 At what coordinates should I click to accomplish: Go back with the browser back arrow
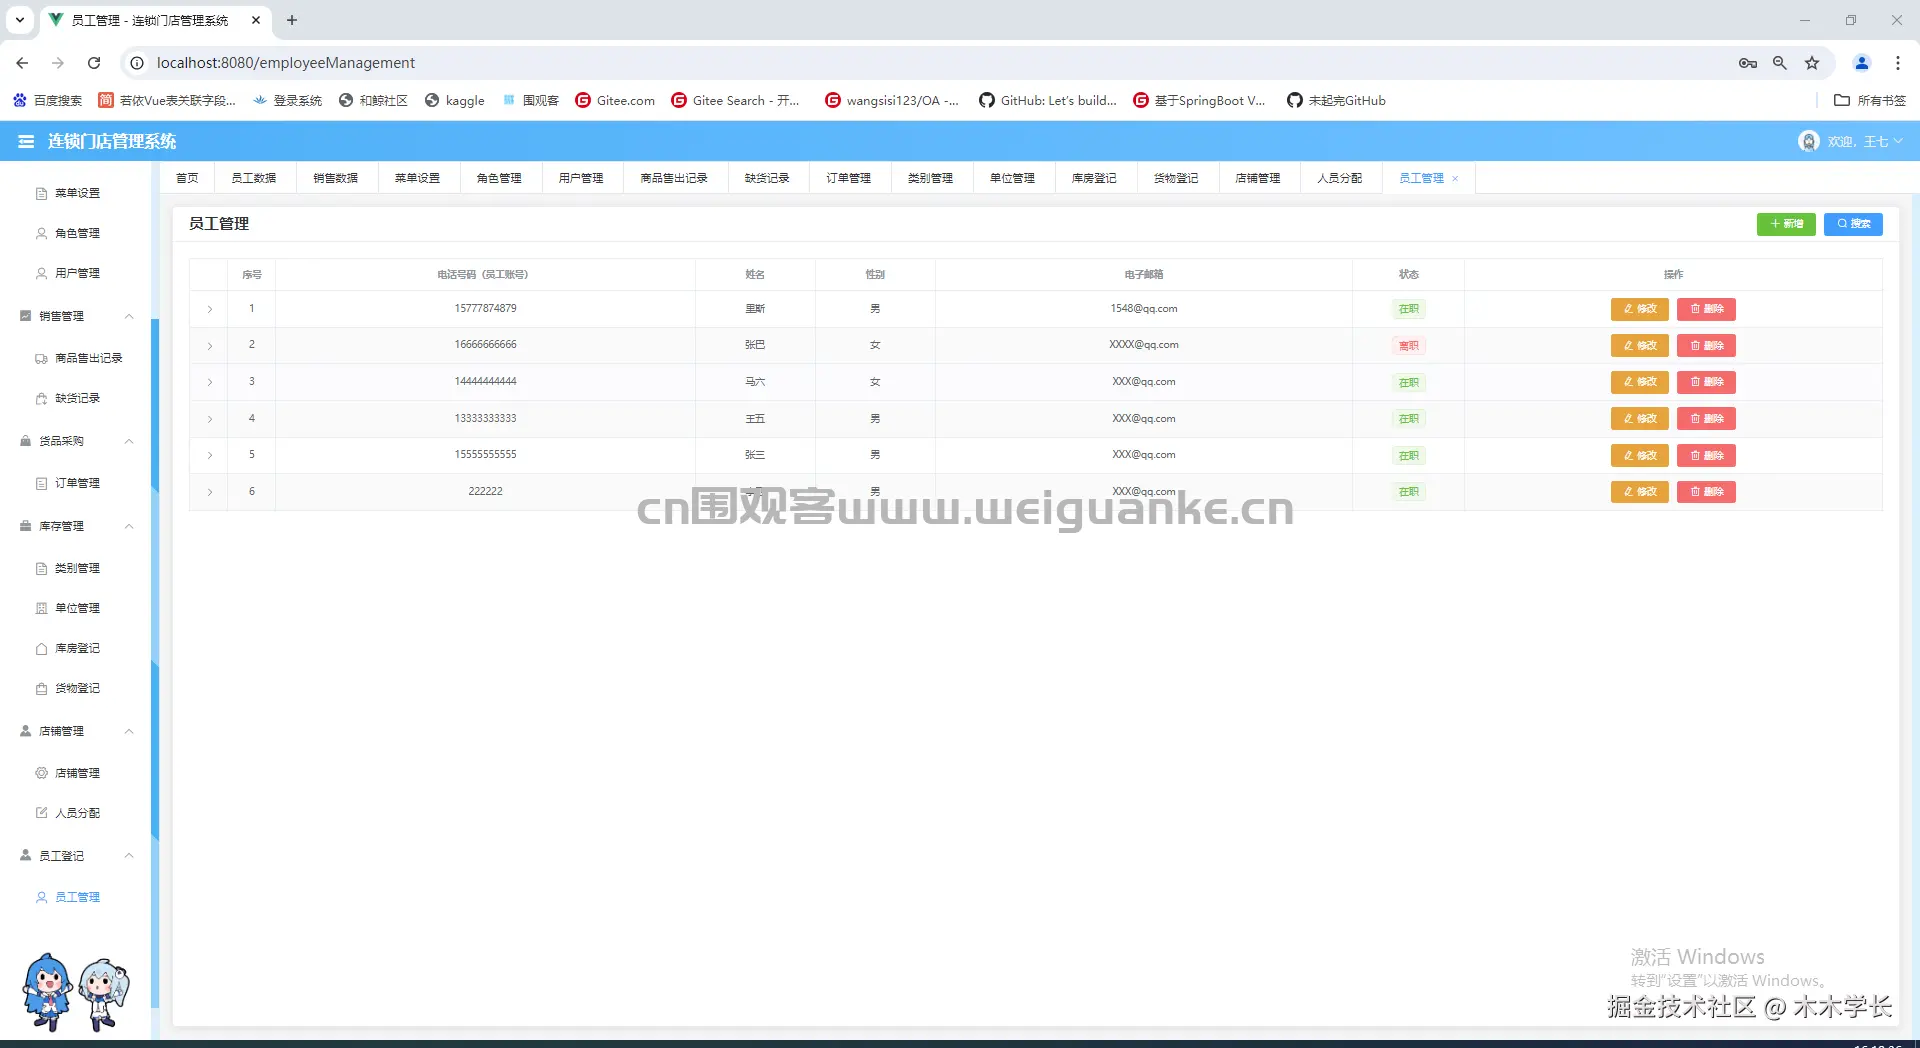pyautogui.click(x=22, y=63)
